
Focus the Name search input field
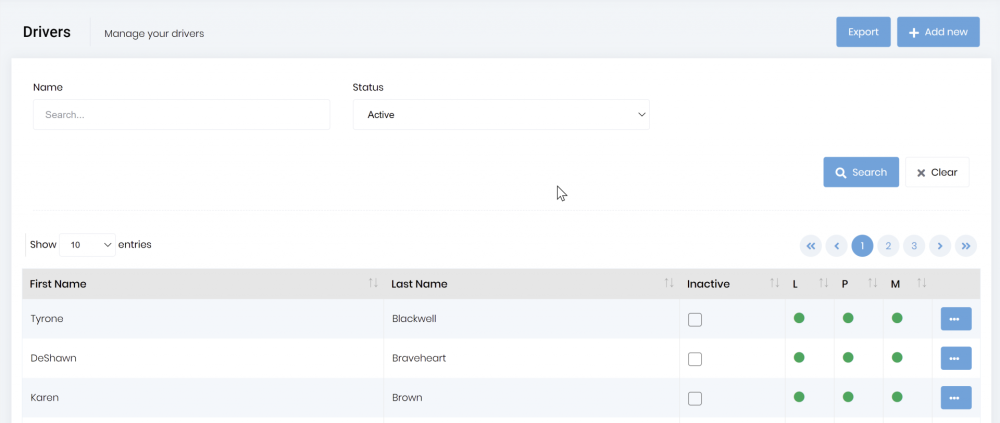click(181, 115)
